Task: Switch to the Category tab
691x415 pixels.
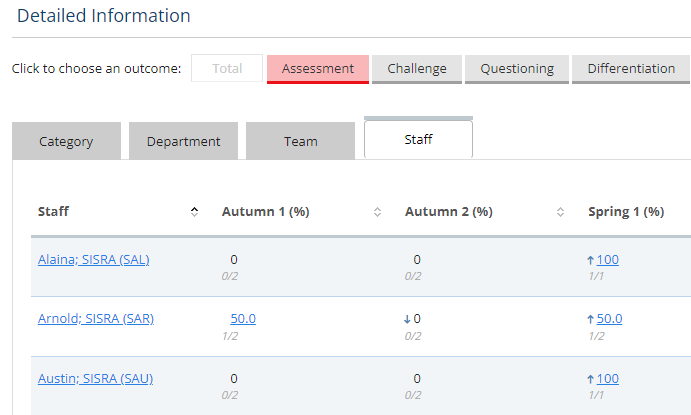Action: (66, 141)
